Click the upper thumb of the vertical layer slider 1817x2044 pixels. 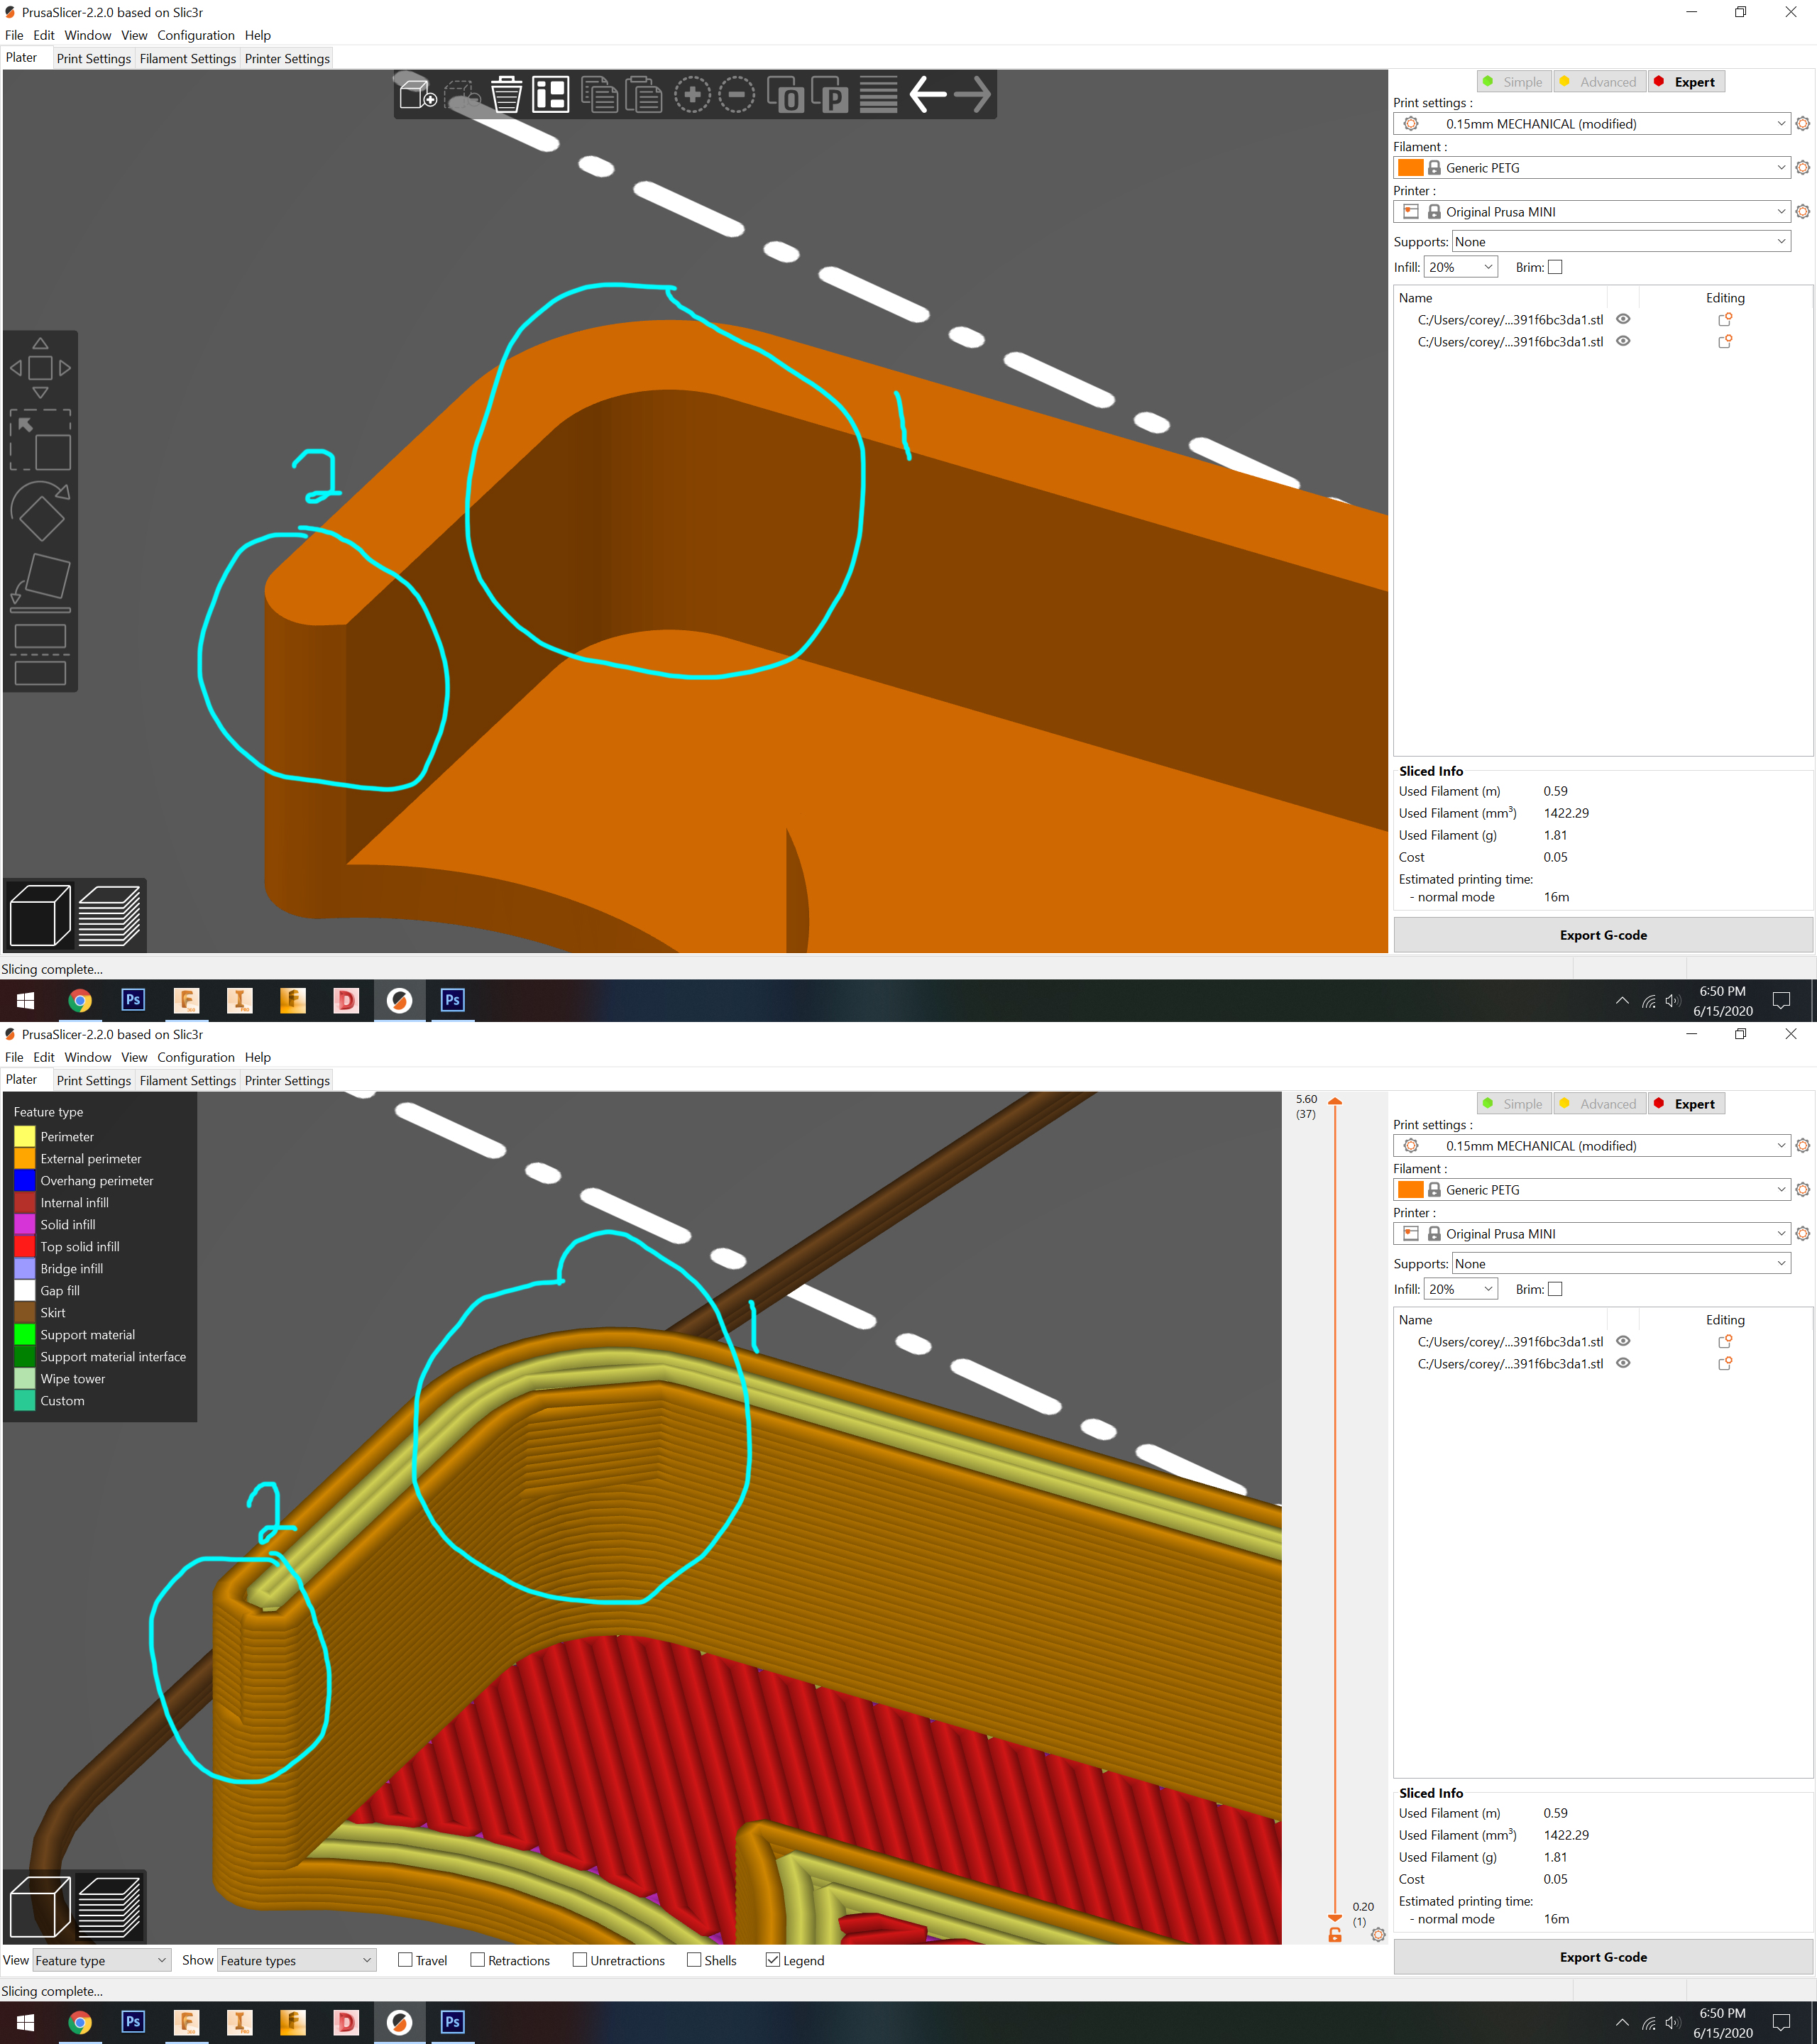point(1335,1101)
